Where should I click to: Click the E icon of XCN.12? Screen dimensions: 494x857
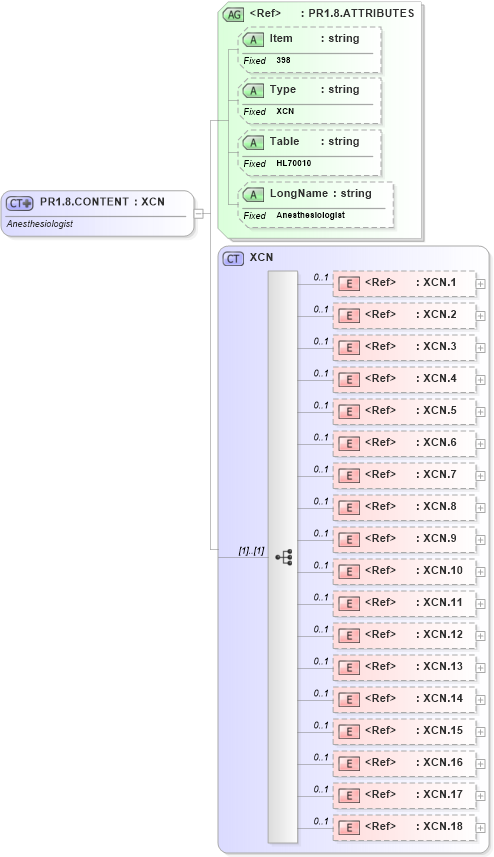coord(349,636)
